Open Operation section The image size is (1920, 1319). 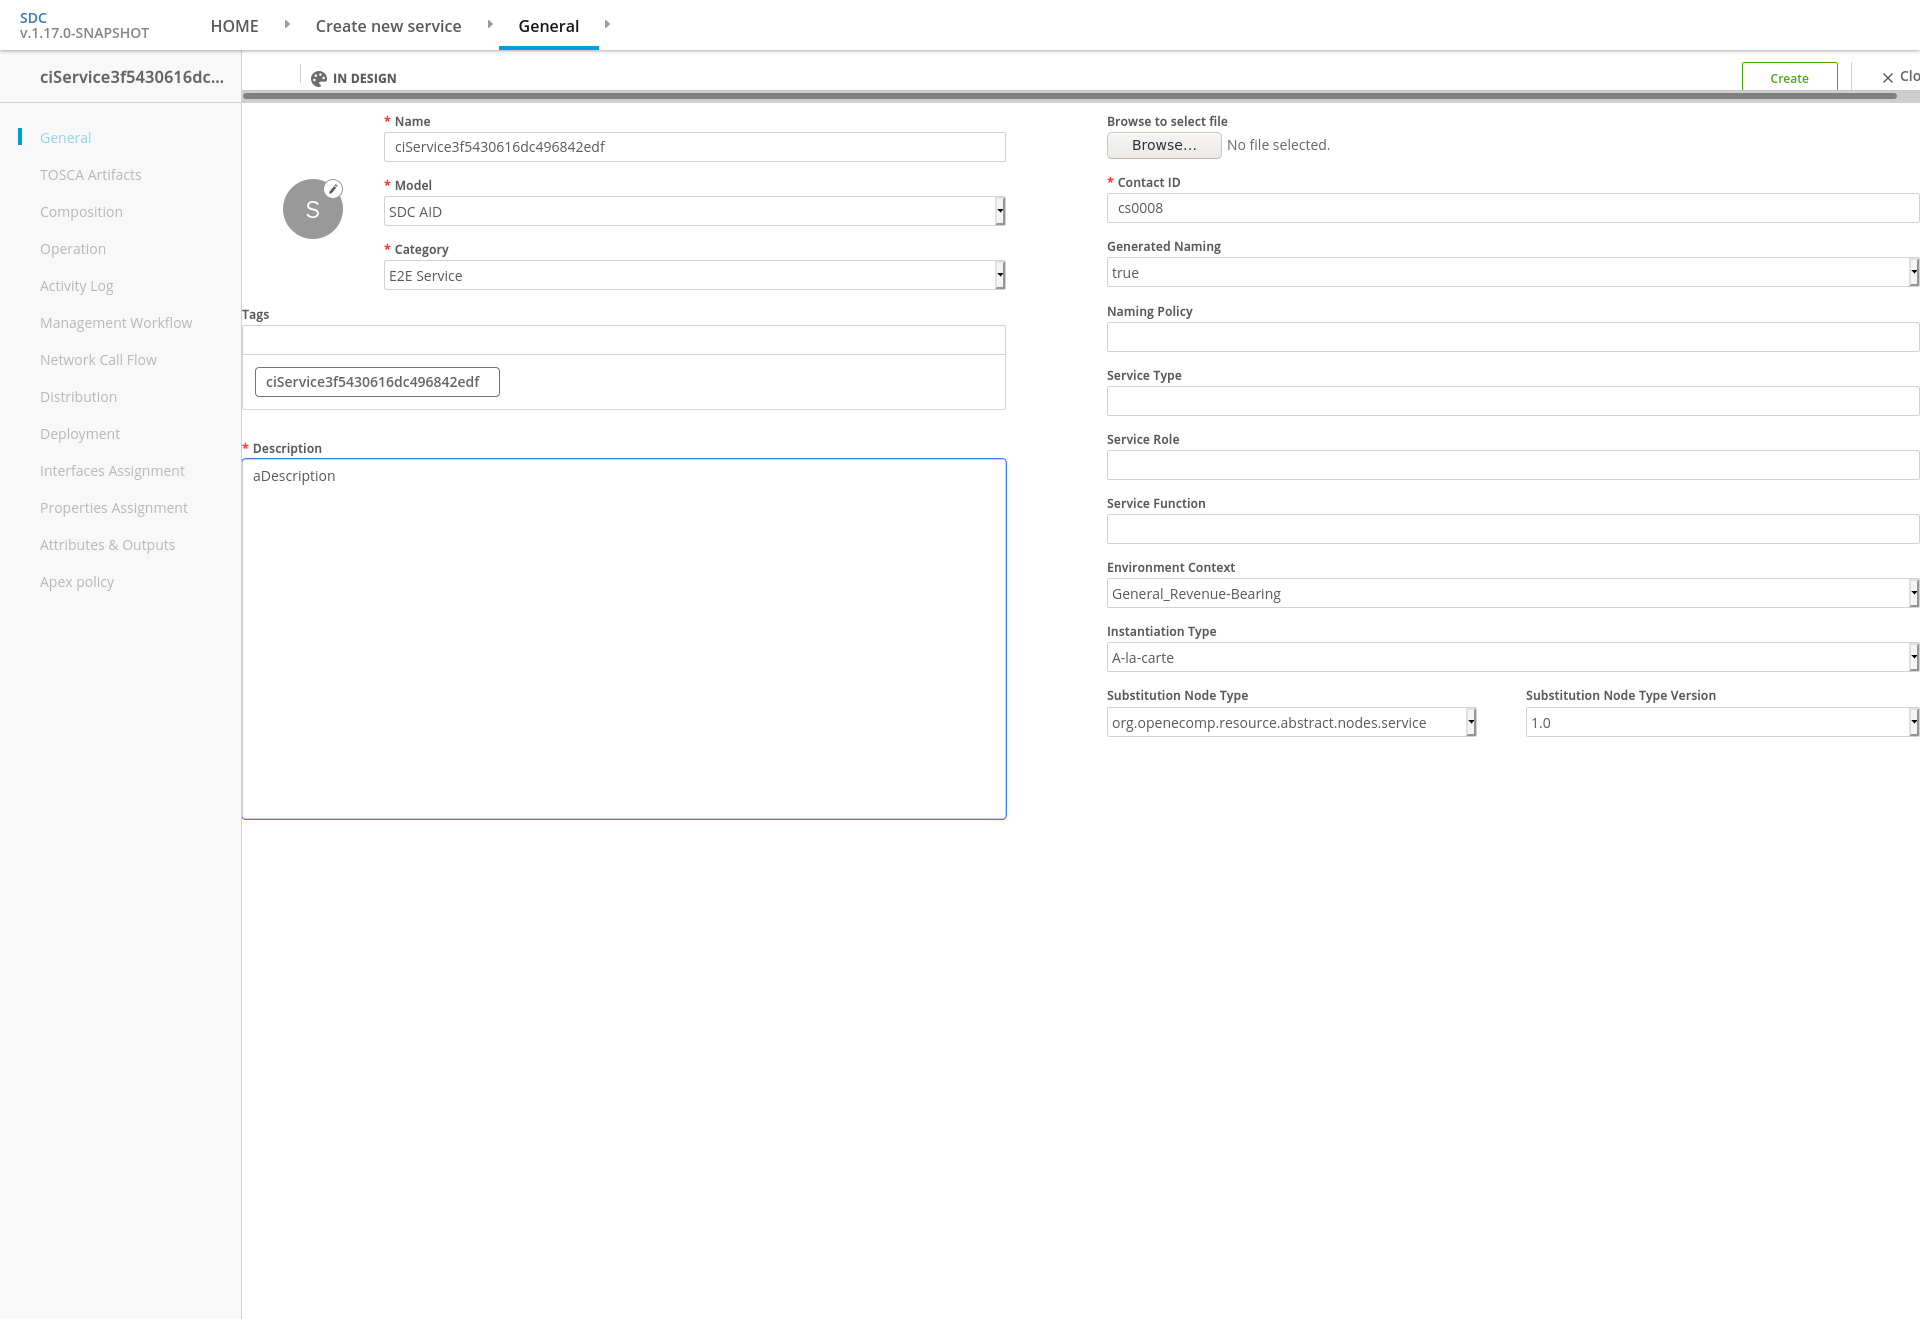73,249
